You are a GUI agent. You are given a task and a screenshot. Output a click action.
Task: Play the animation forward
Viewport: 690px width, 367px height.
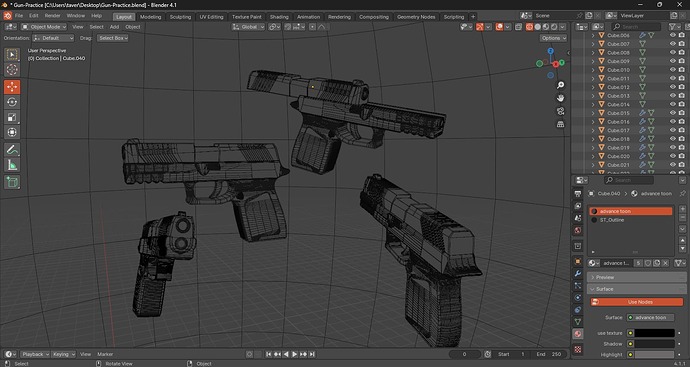295,354
